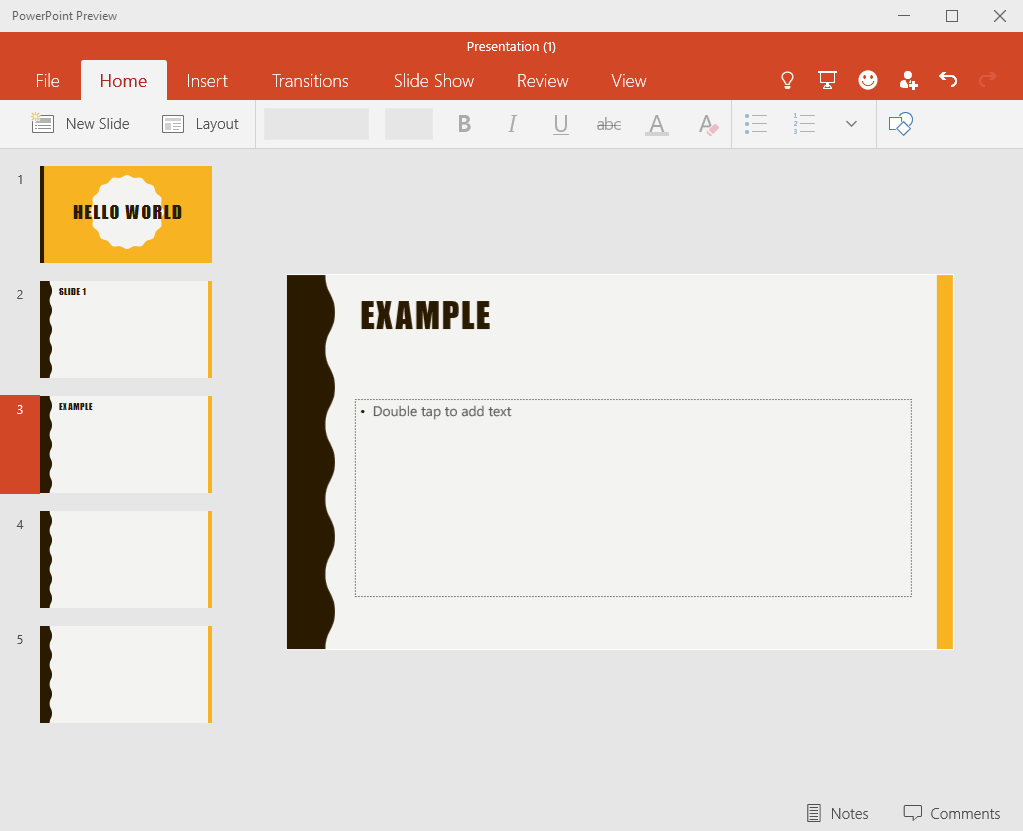Undo the last action
The width and height of the screenshot is (1023, 831).
tap(948, 80)
